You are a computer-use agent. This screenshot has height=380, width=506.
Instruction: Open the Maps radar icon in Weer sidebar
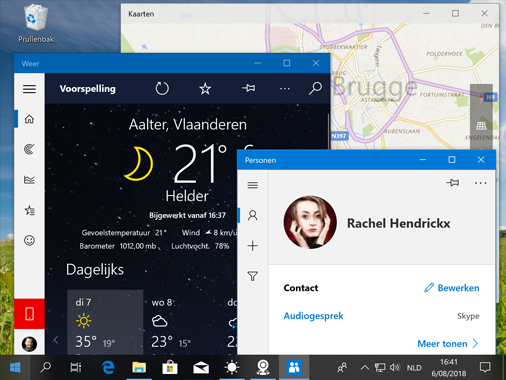point(29,149)
